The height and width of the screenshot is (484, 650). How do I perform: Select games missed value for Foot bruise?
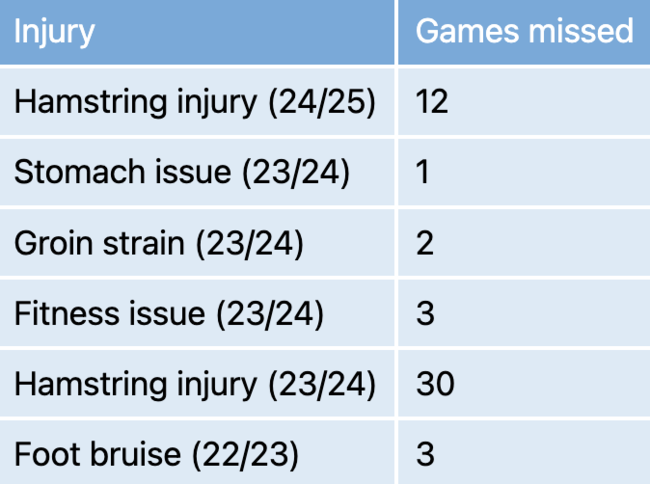pyautogui.click(x=524, y=453)
